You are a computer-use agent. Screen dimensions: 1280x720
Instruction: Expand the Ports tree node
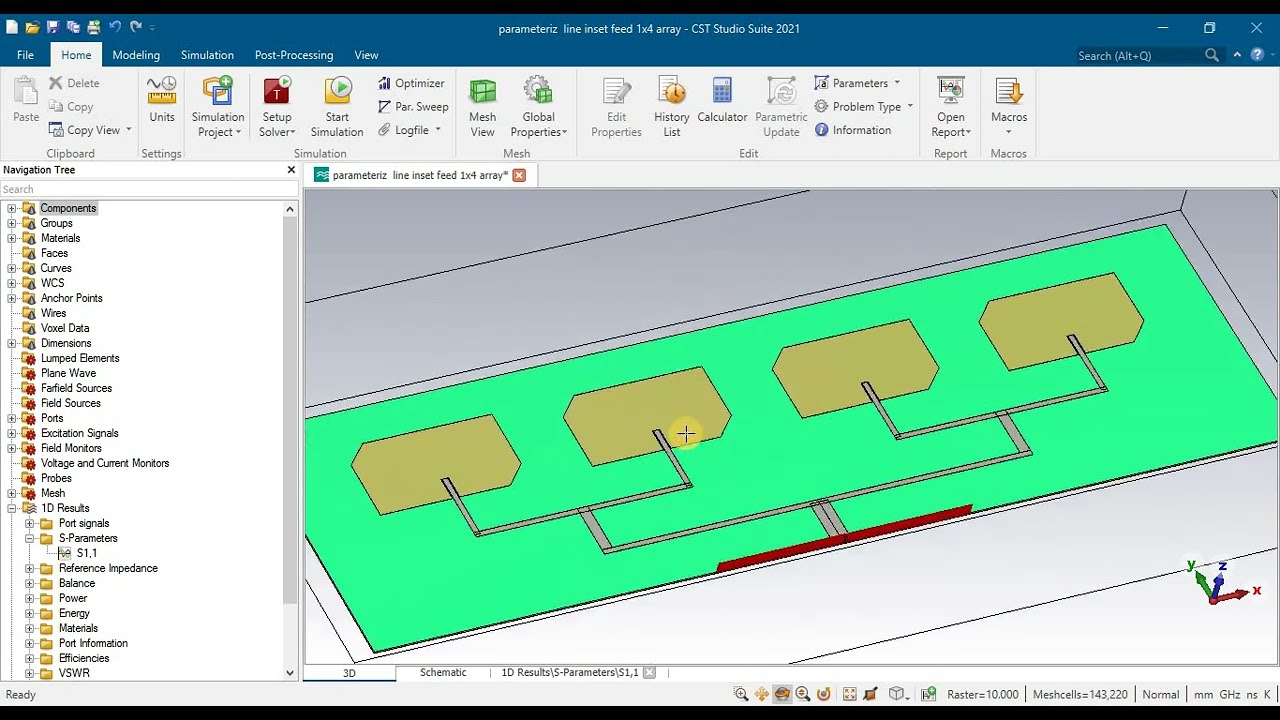[12, 418]
